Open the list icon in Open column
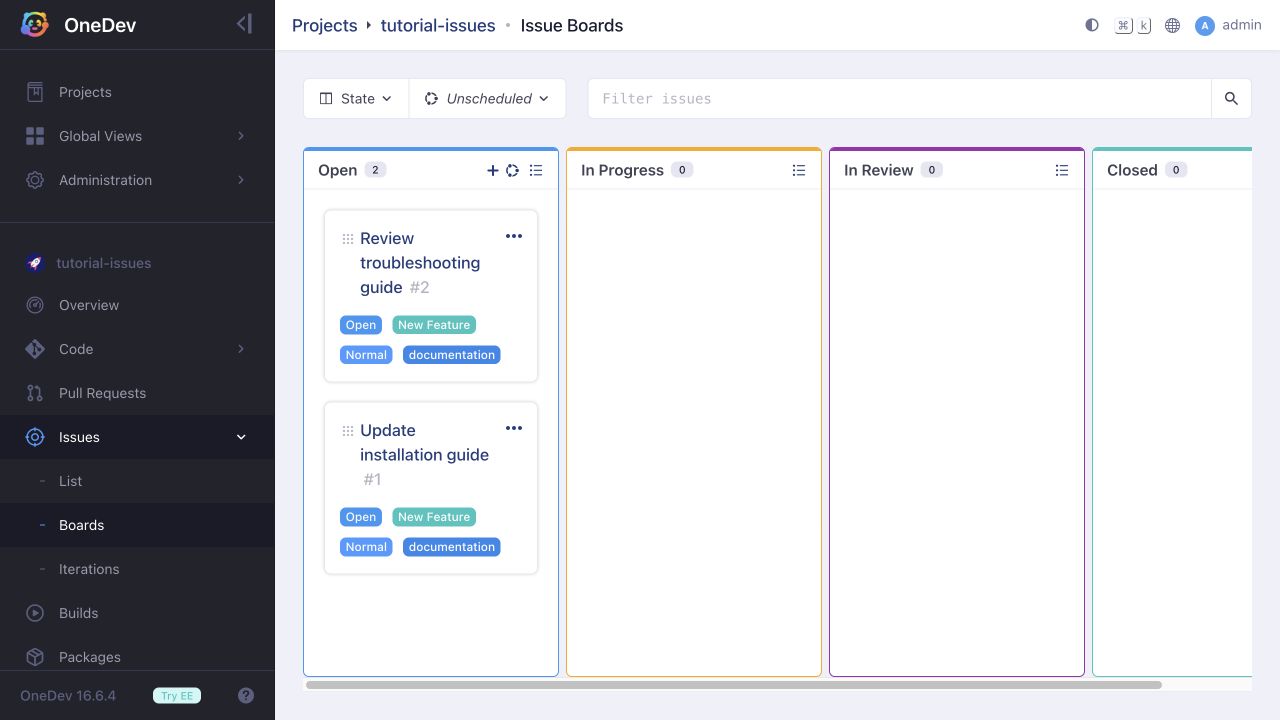This screenshot has width=1280, height=720. coord(536,170)
